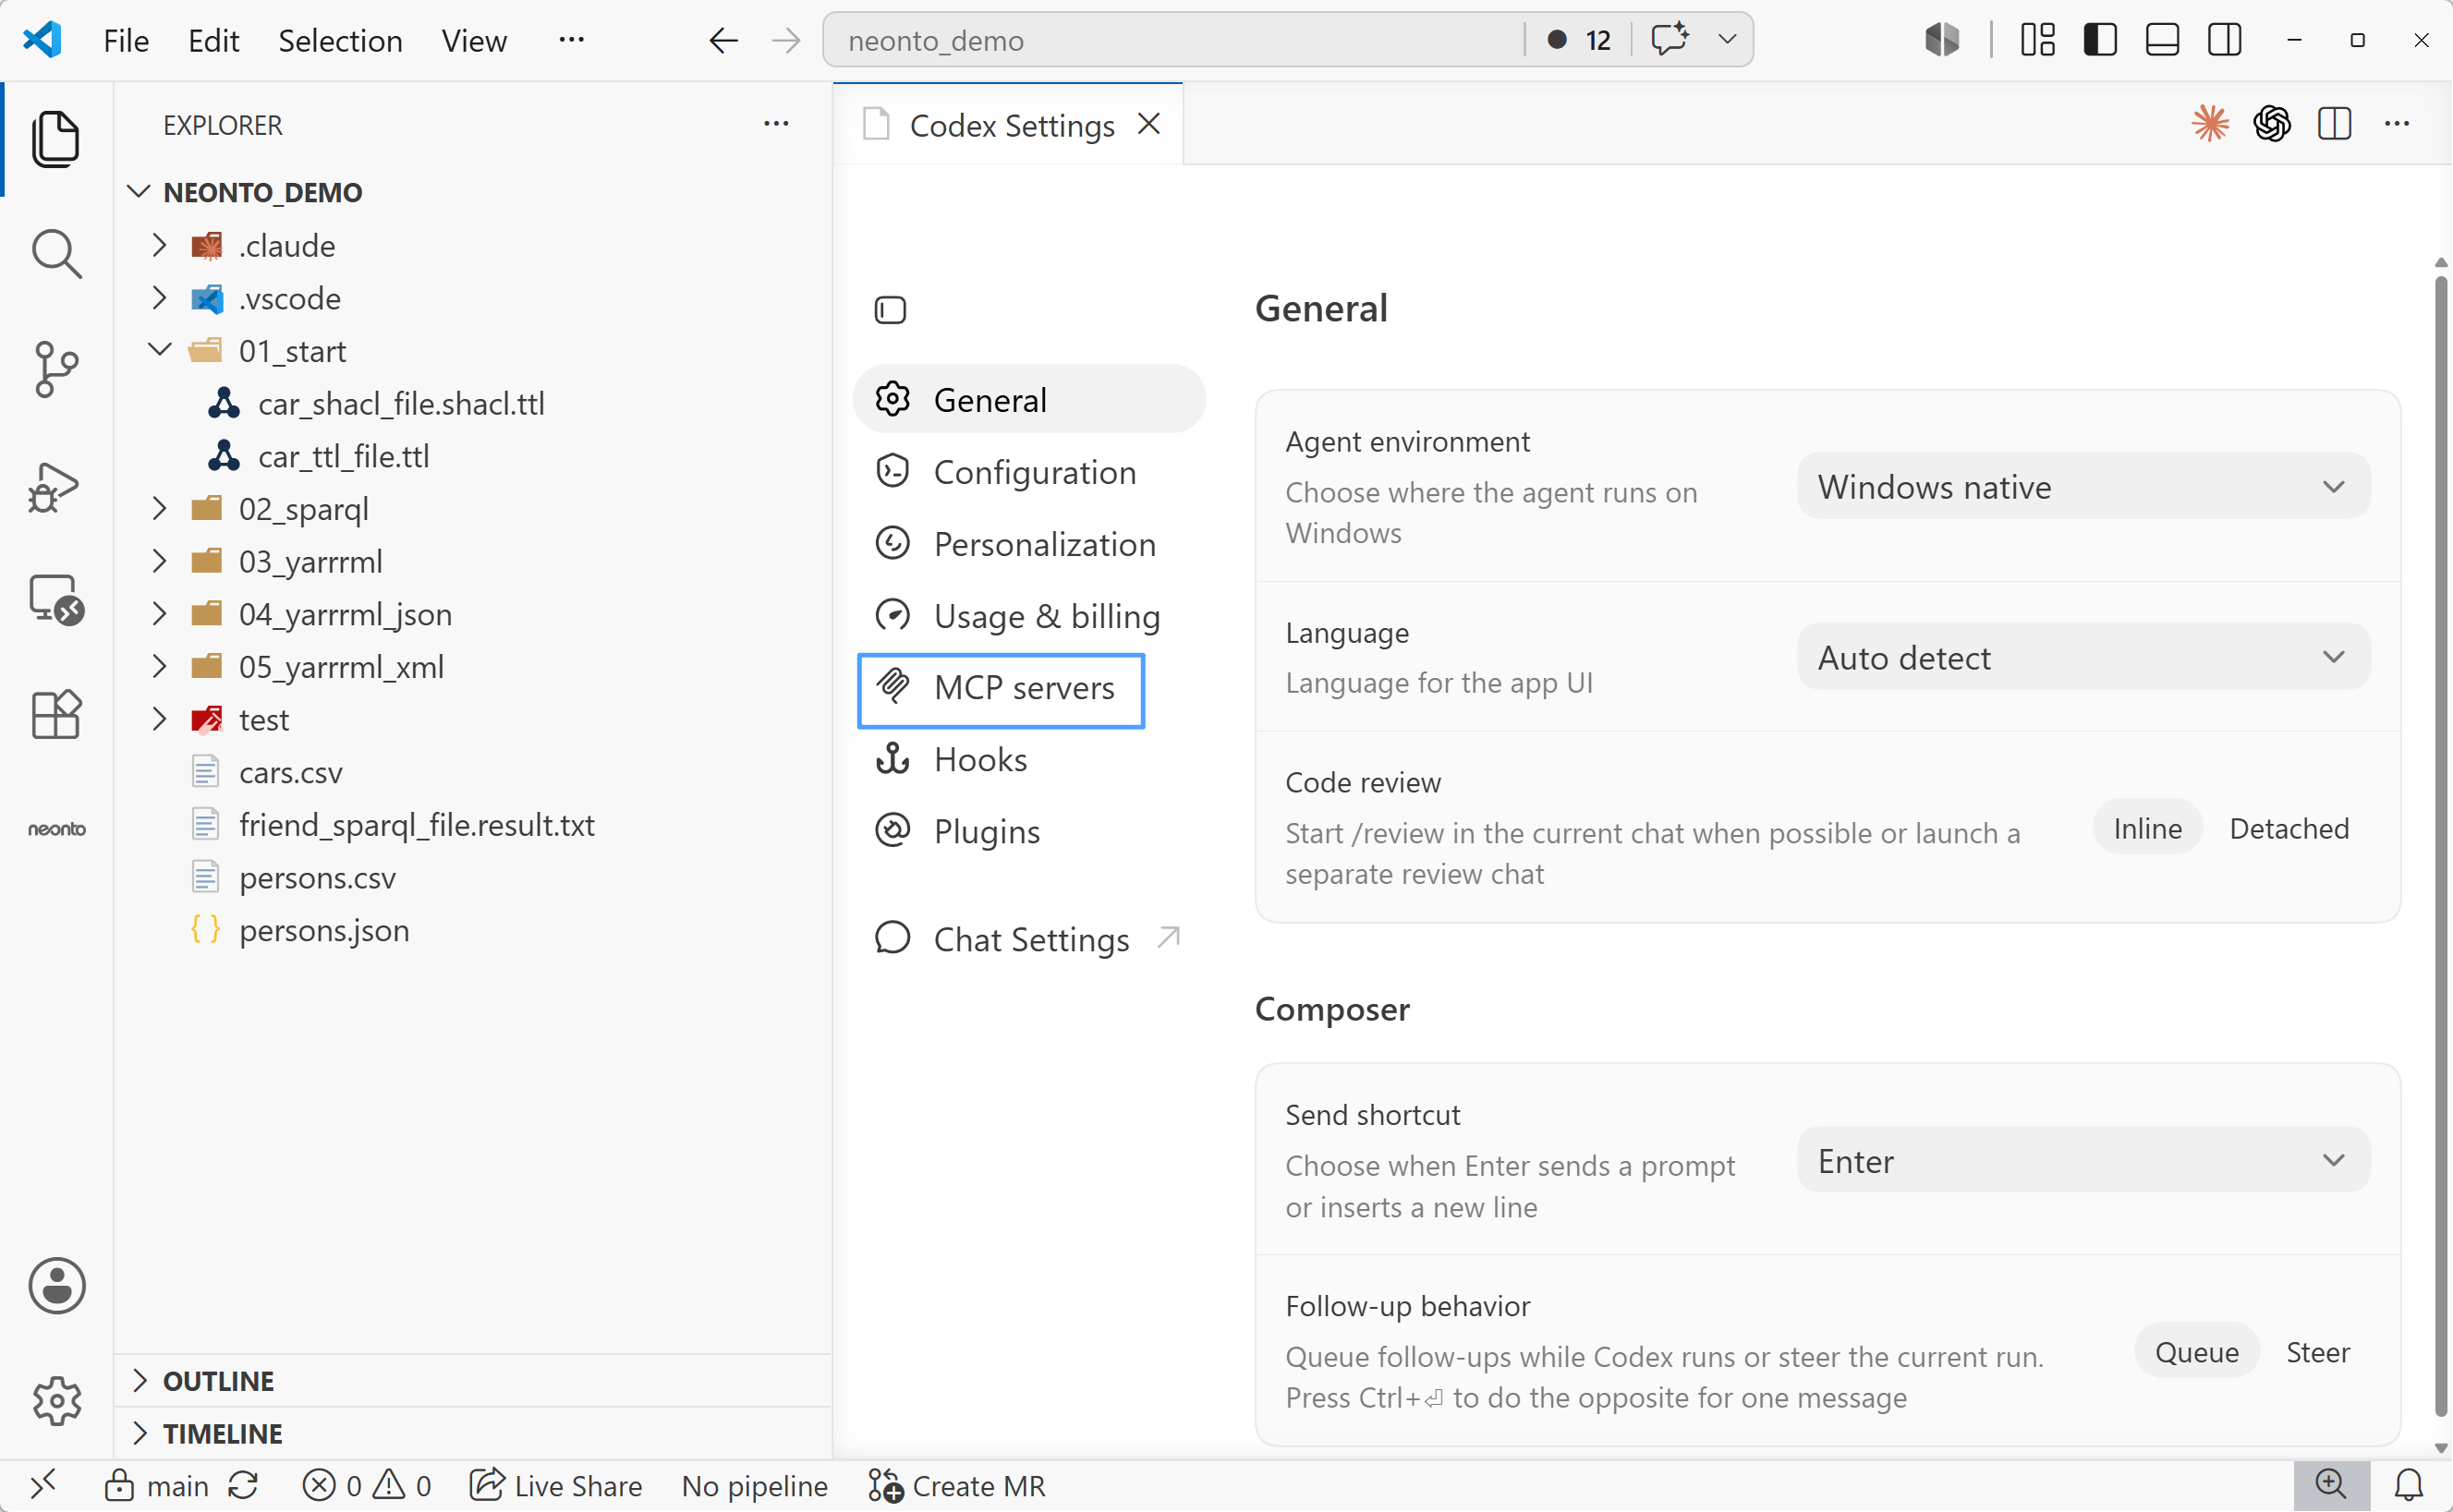Screen dimensions: 2453x1512
Task: Open editor More Actions ellipsis
Action: click(2397, 124)
